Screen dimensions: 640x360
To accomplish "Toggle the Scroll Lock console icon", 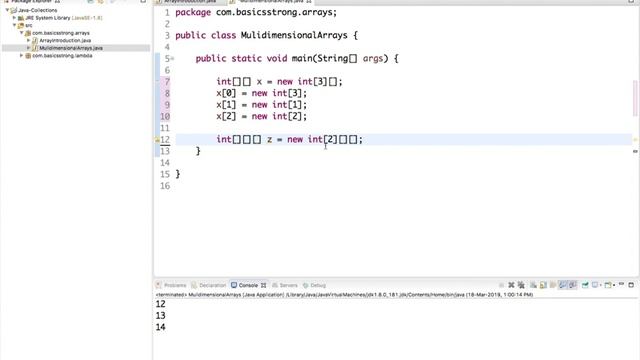I will [543, 285].
